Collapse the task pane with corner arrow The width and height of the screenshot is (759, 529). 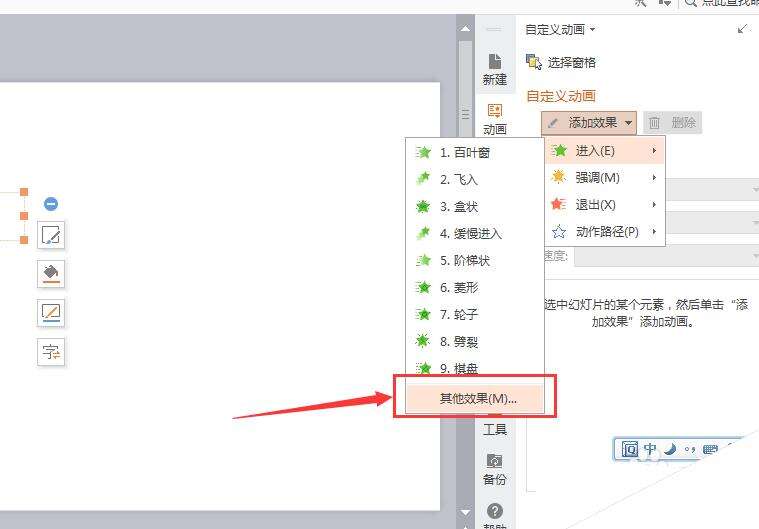[742, 29]
